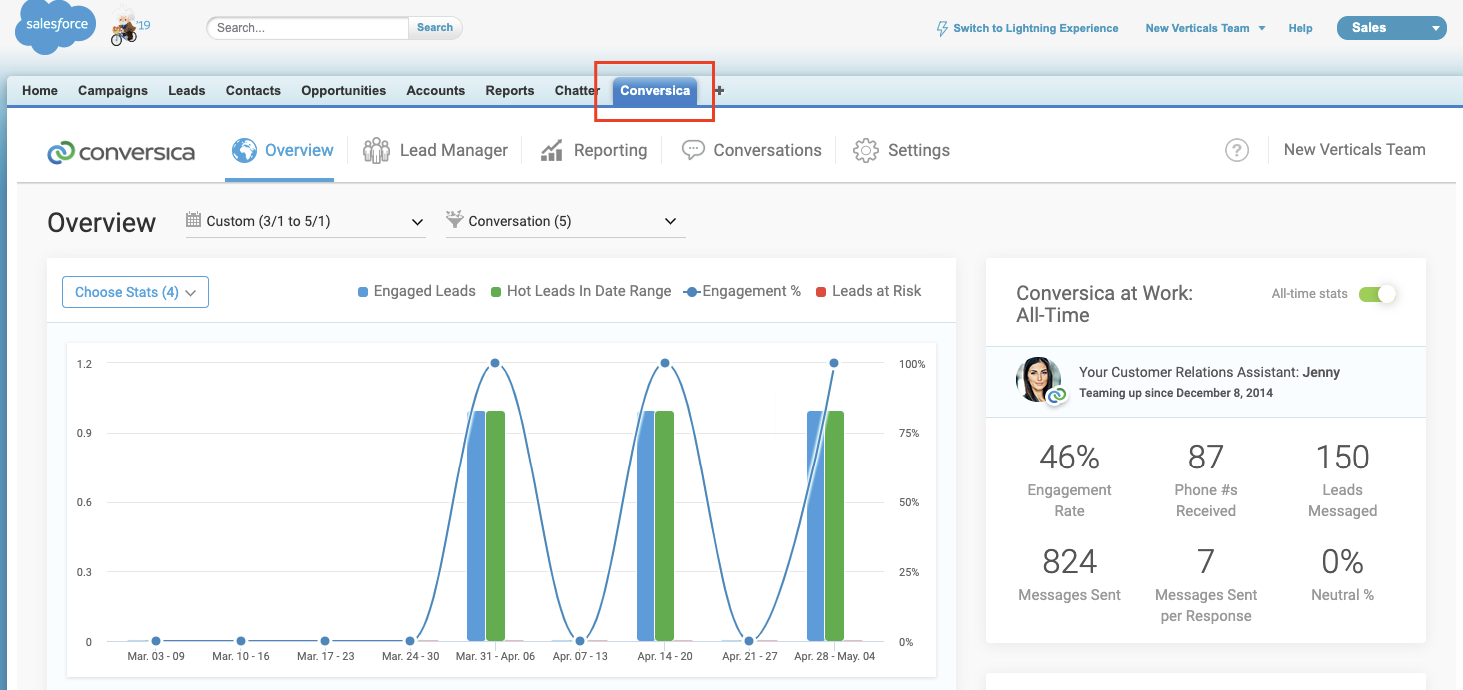
Task: Open the New Verticals Team user menu
Action: [x=1205, y=28]
